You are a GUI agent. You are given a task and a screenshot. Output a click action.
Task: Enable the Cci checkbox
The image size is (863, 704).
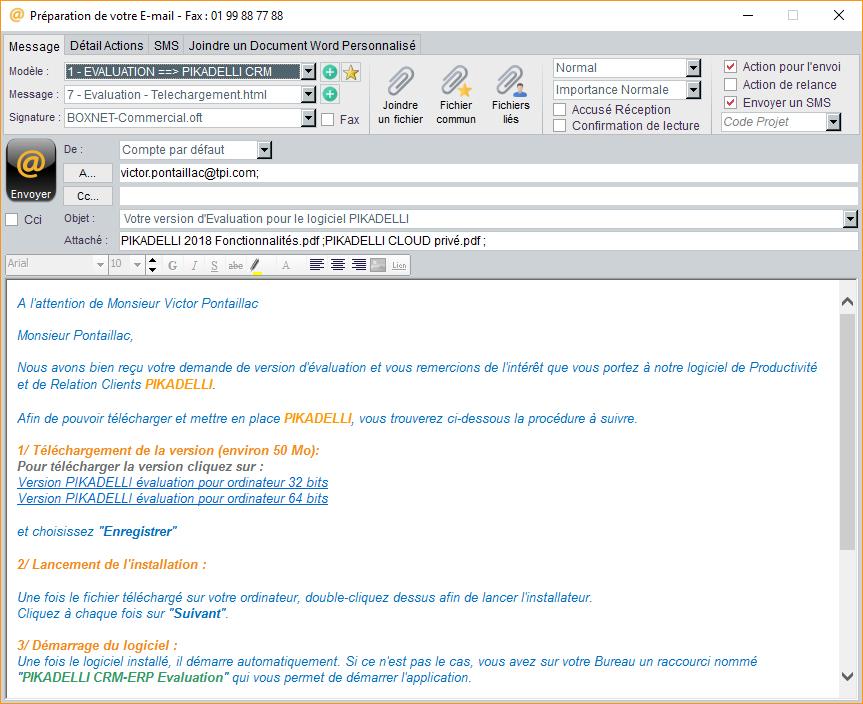tap(12, 220)
